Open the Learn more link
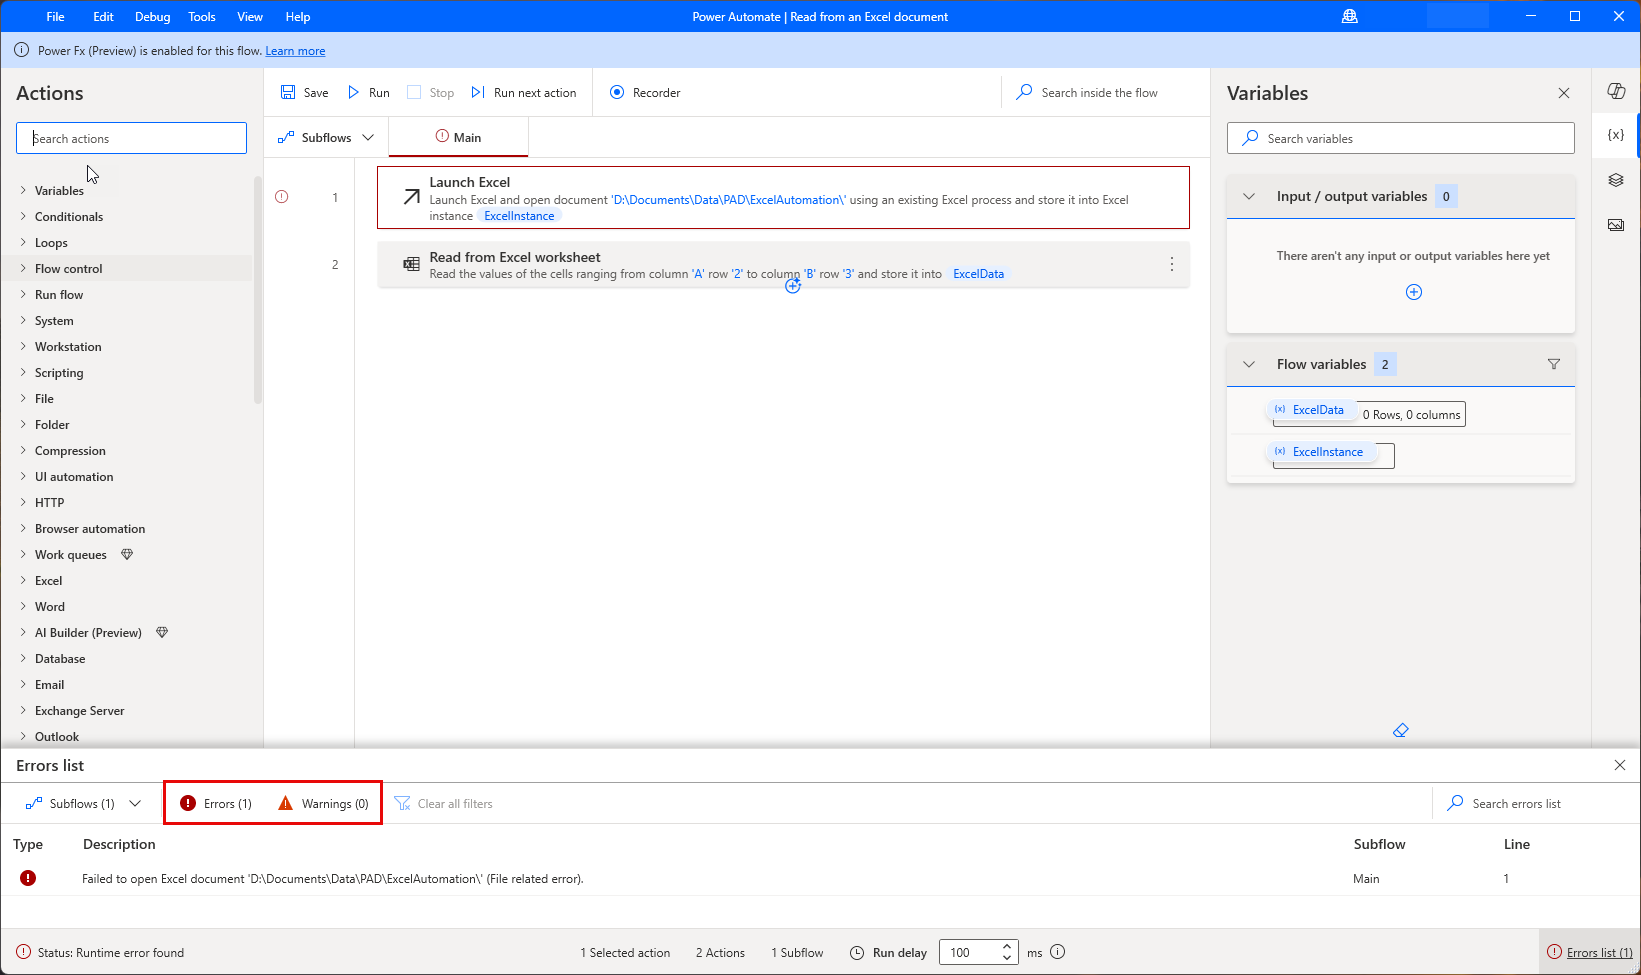Viewport: 1641px width, 975px height. [x=295, y=51]
